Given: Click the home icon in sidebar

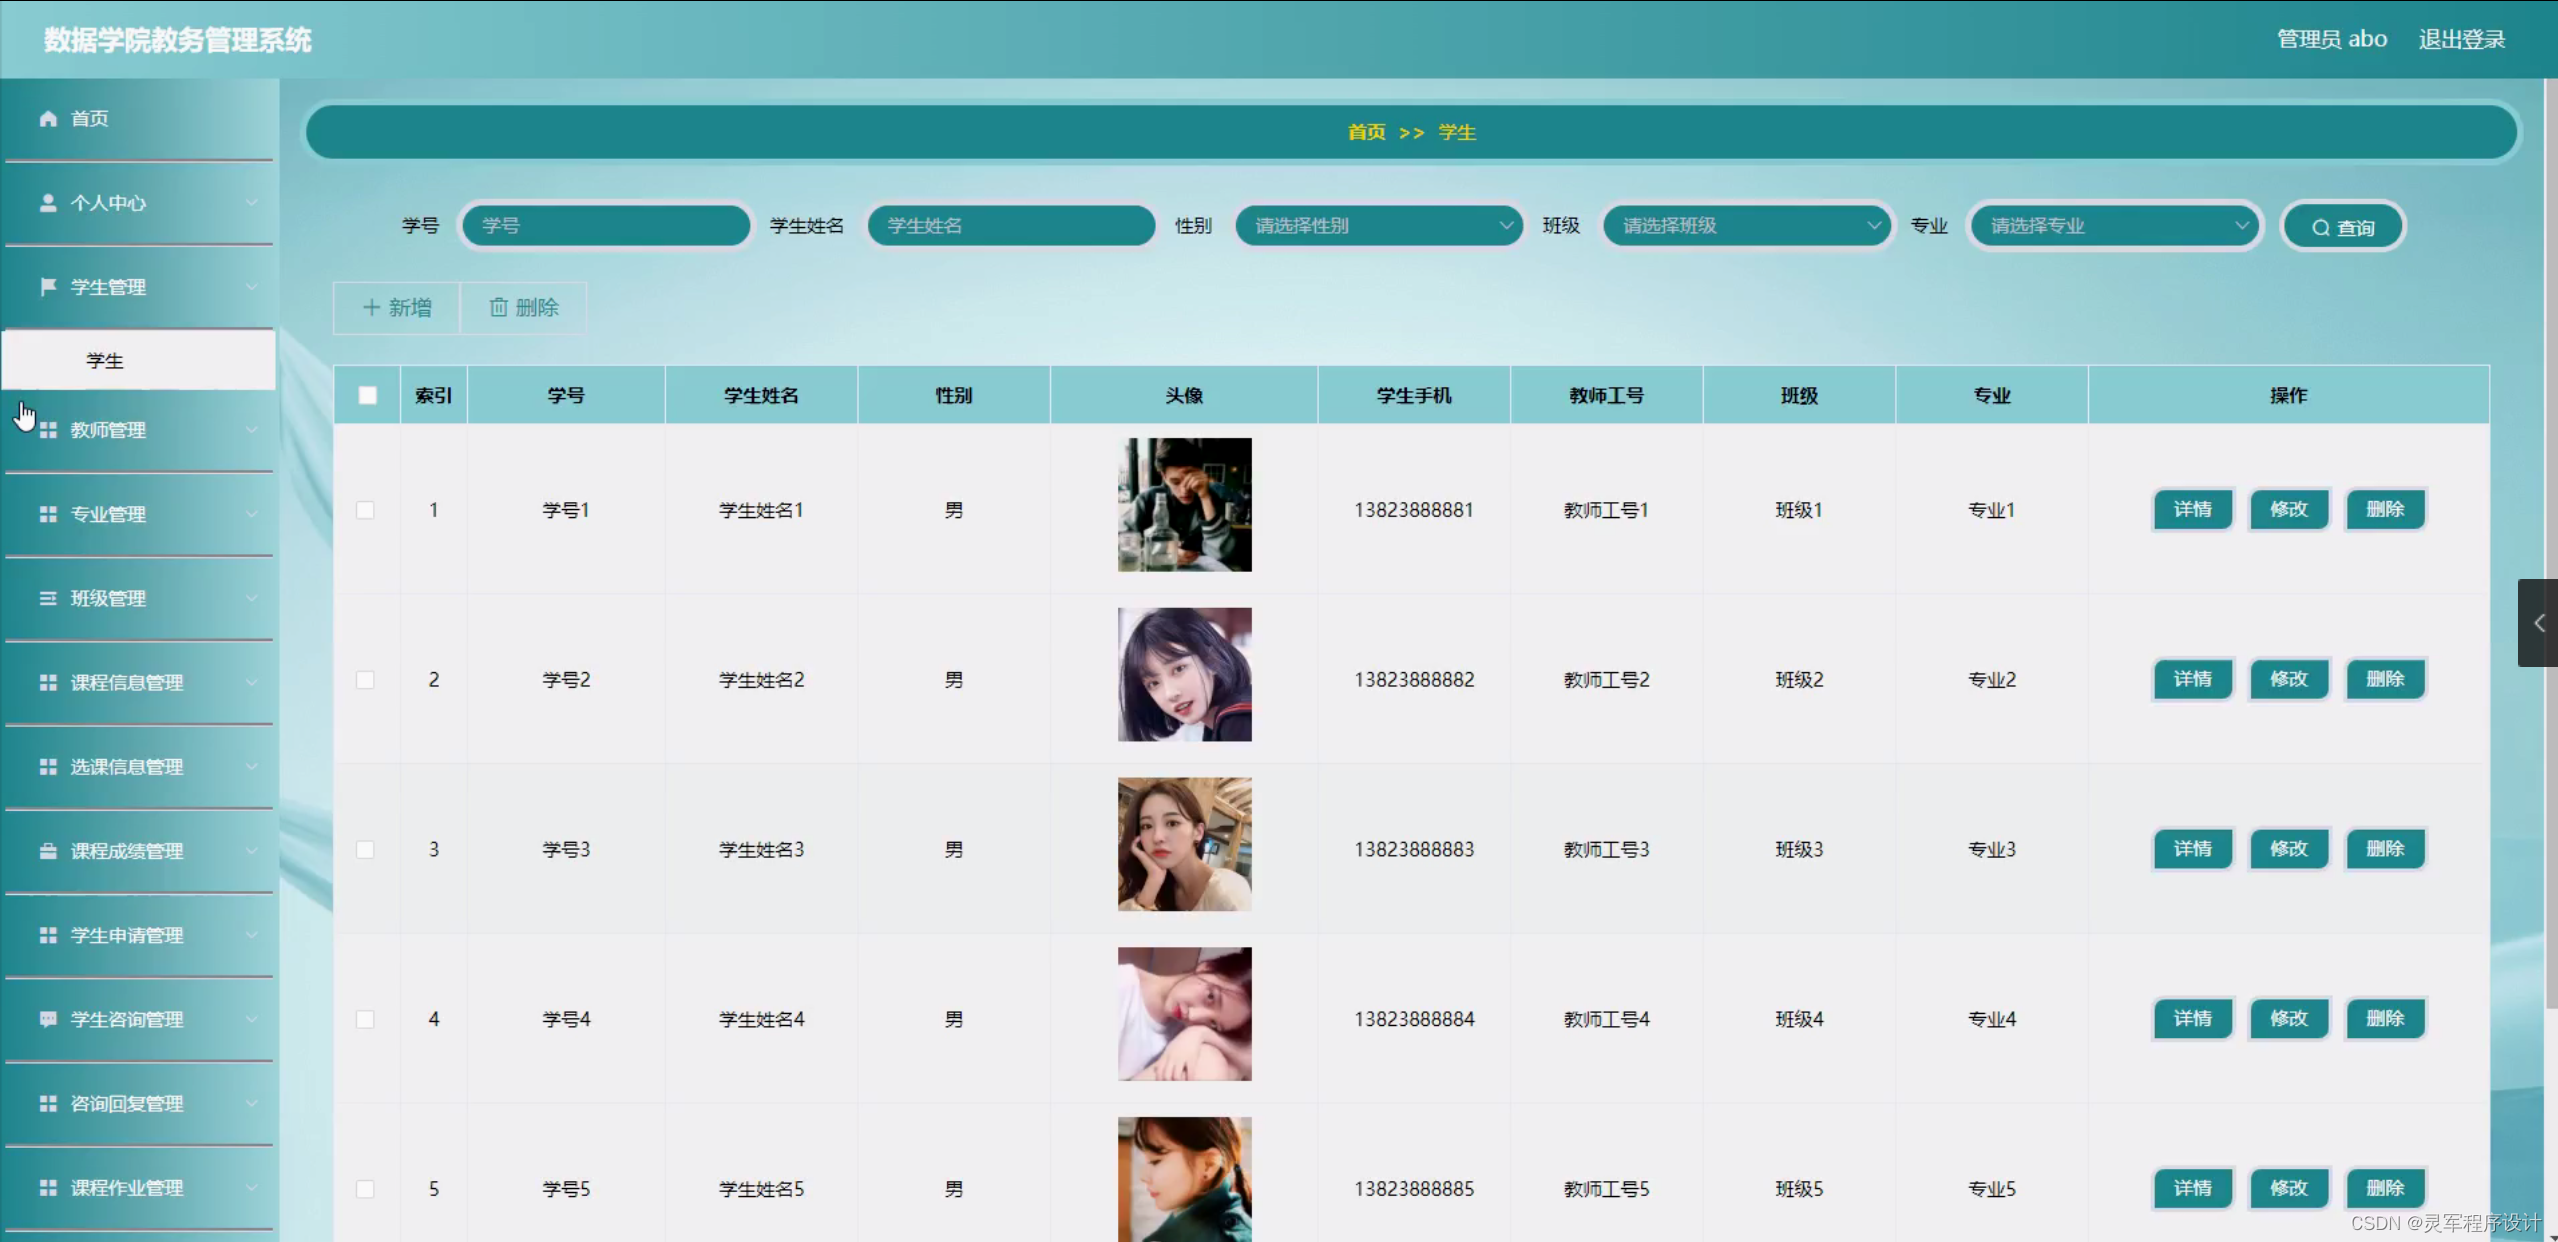Looking at the screenshot, I should [x=48, y=119].
